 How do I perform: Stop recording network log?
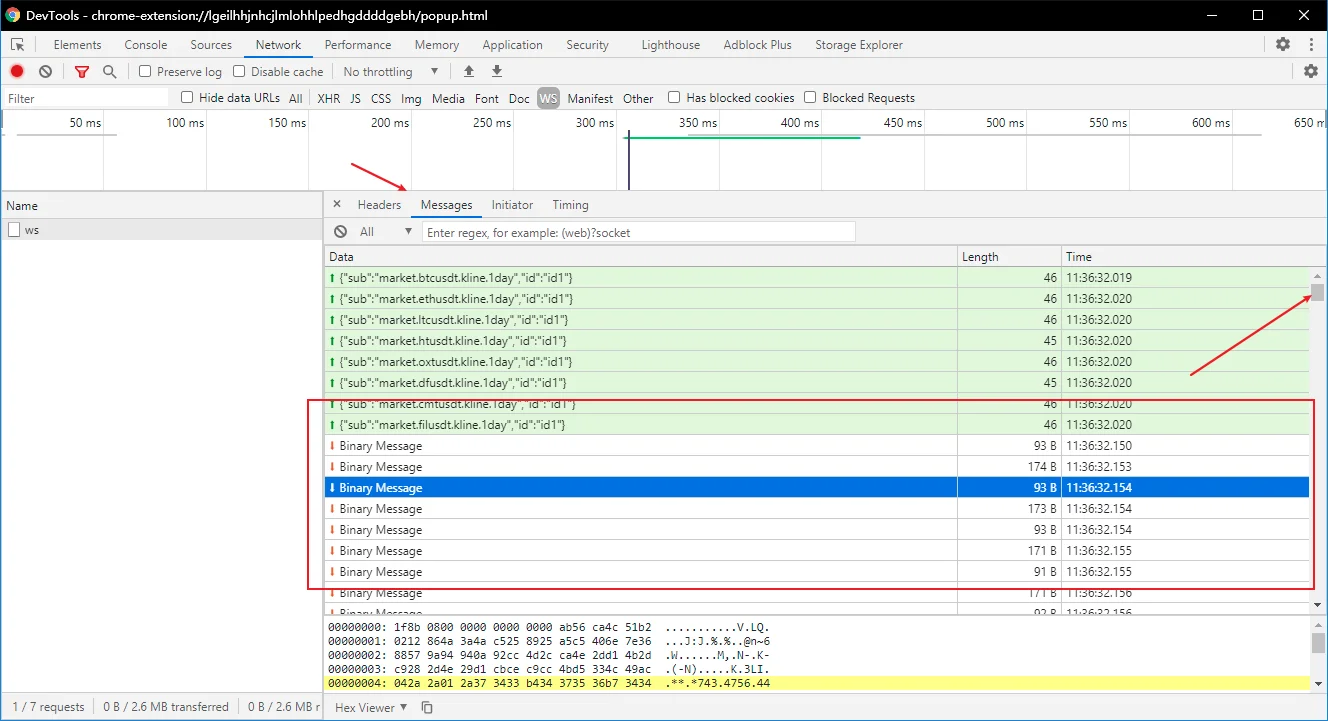pyautogui.click(x=17, y=71)
